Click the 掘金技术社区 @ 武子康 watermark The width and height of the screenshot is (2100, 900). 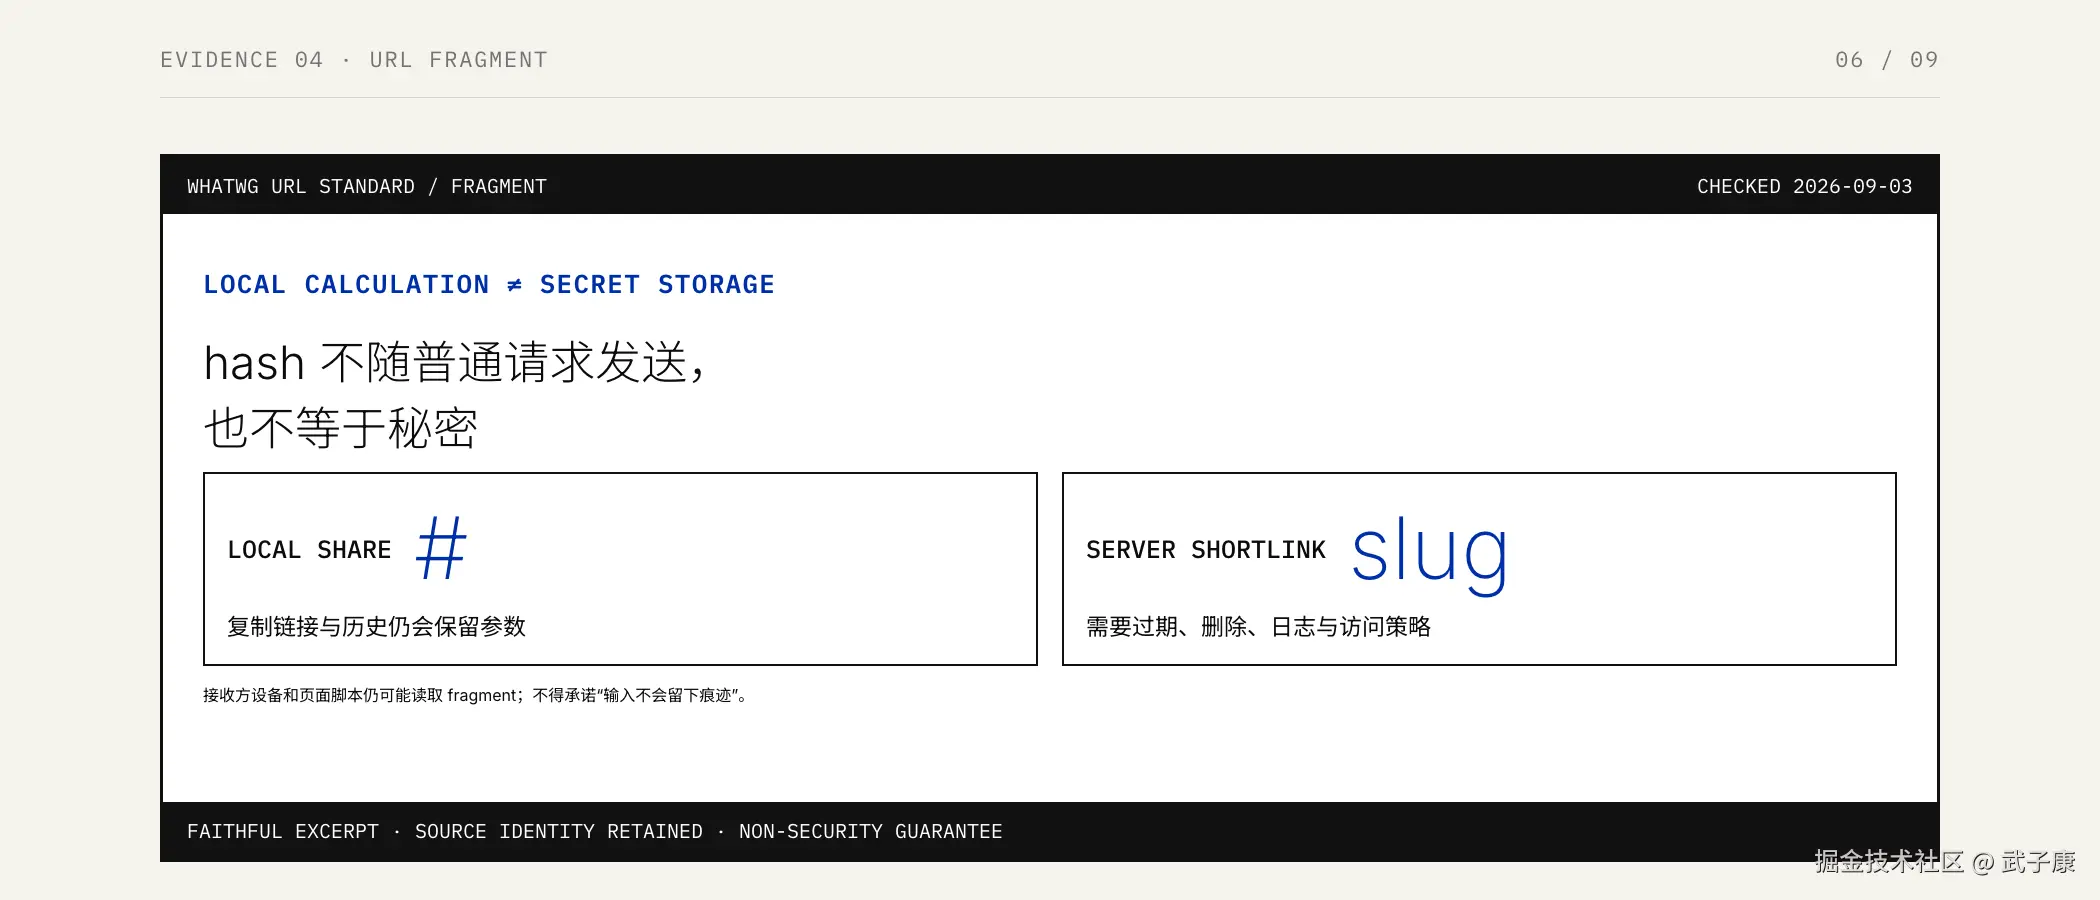pyautogui.click(x=1945, y=862)
